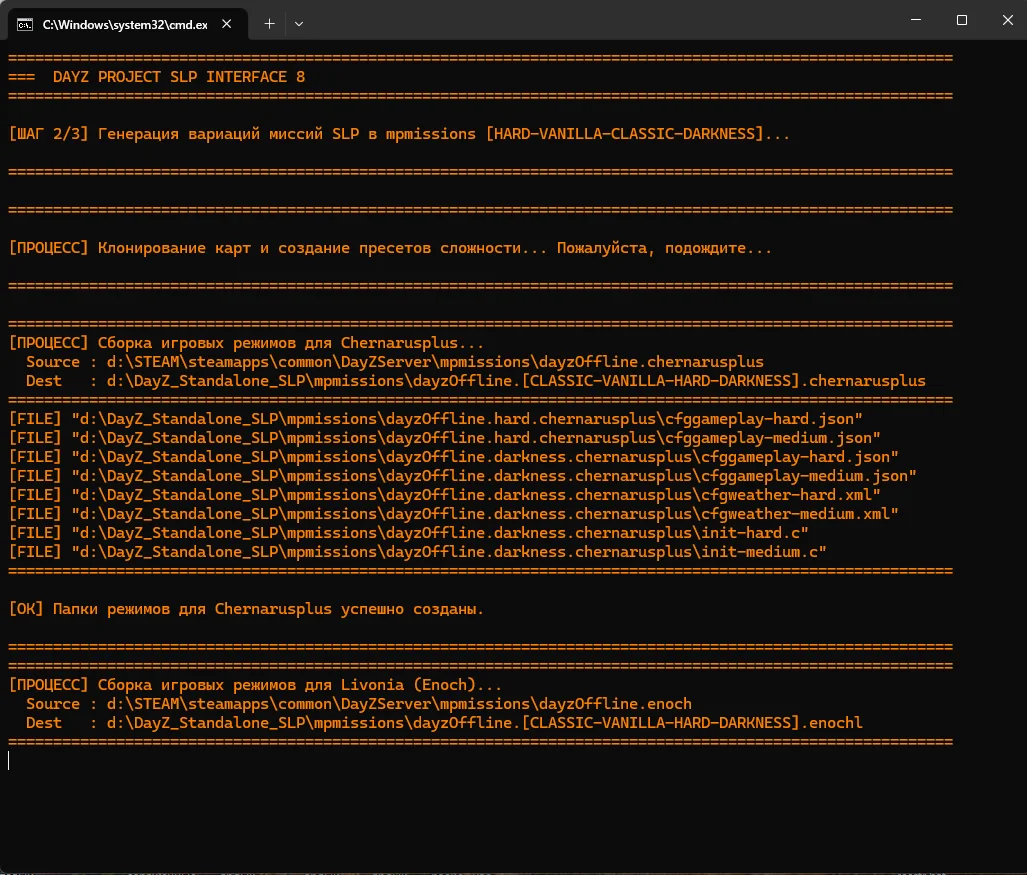
Task: Click the Dest path ending with .chernarusplus
Action: tap(516, 381)
